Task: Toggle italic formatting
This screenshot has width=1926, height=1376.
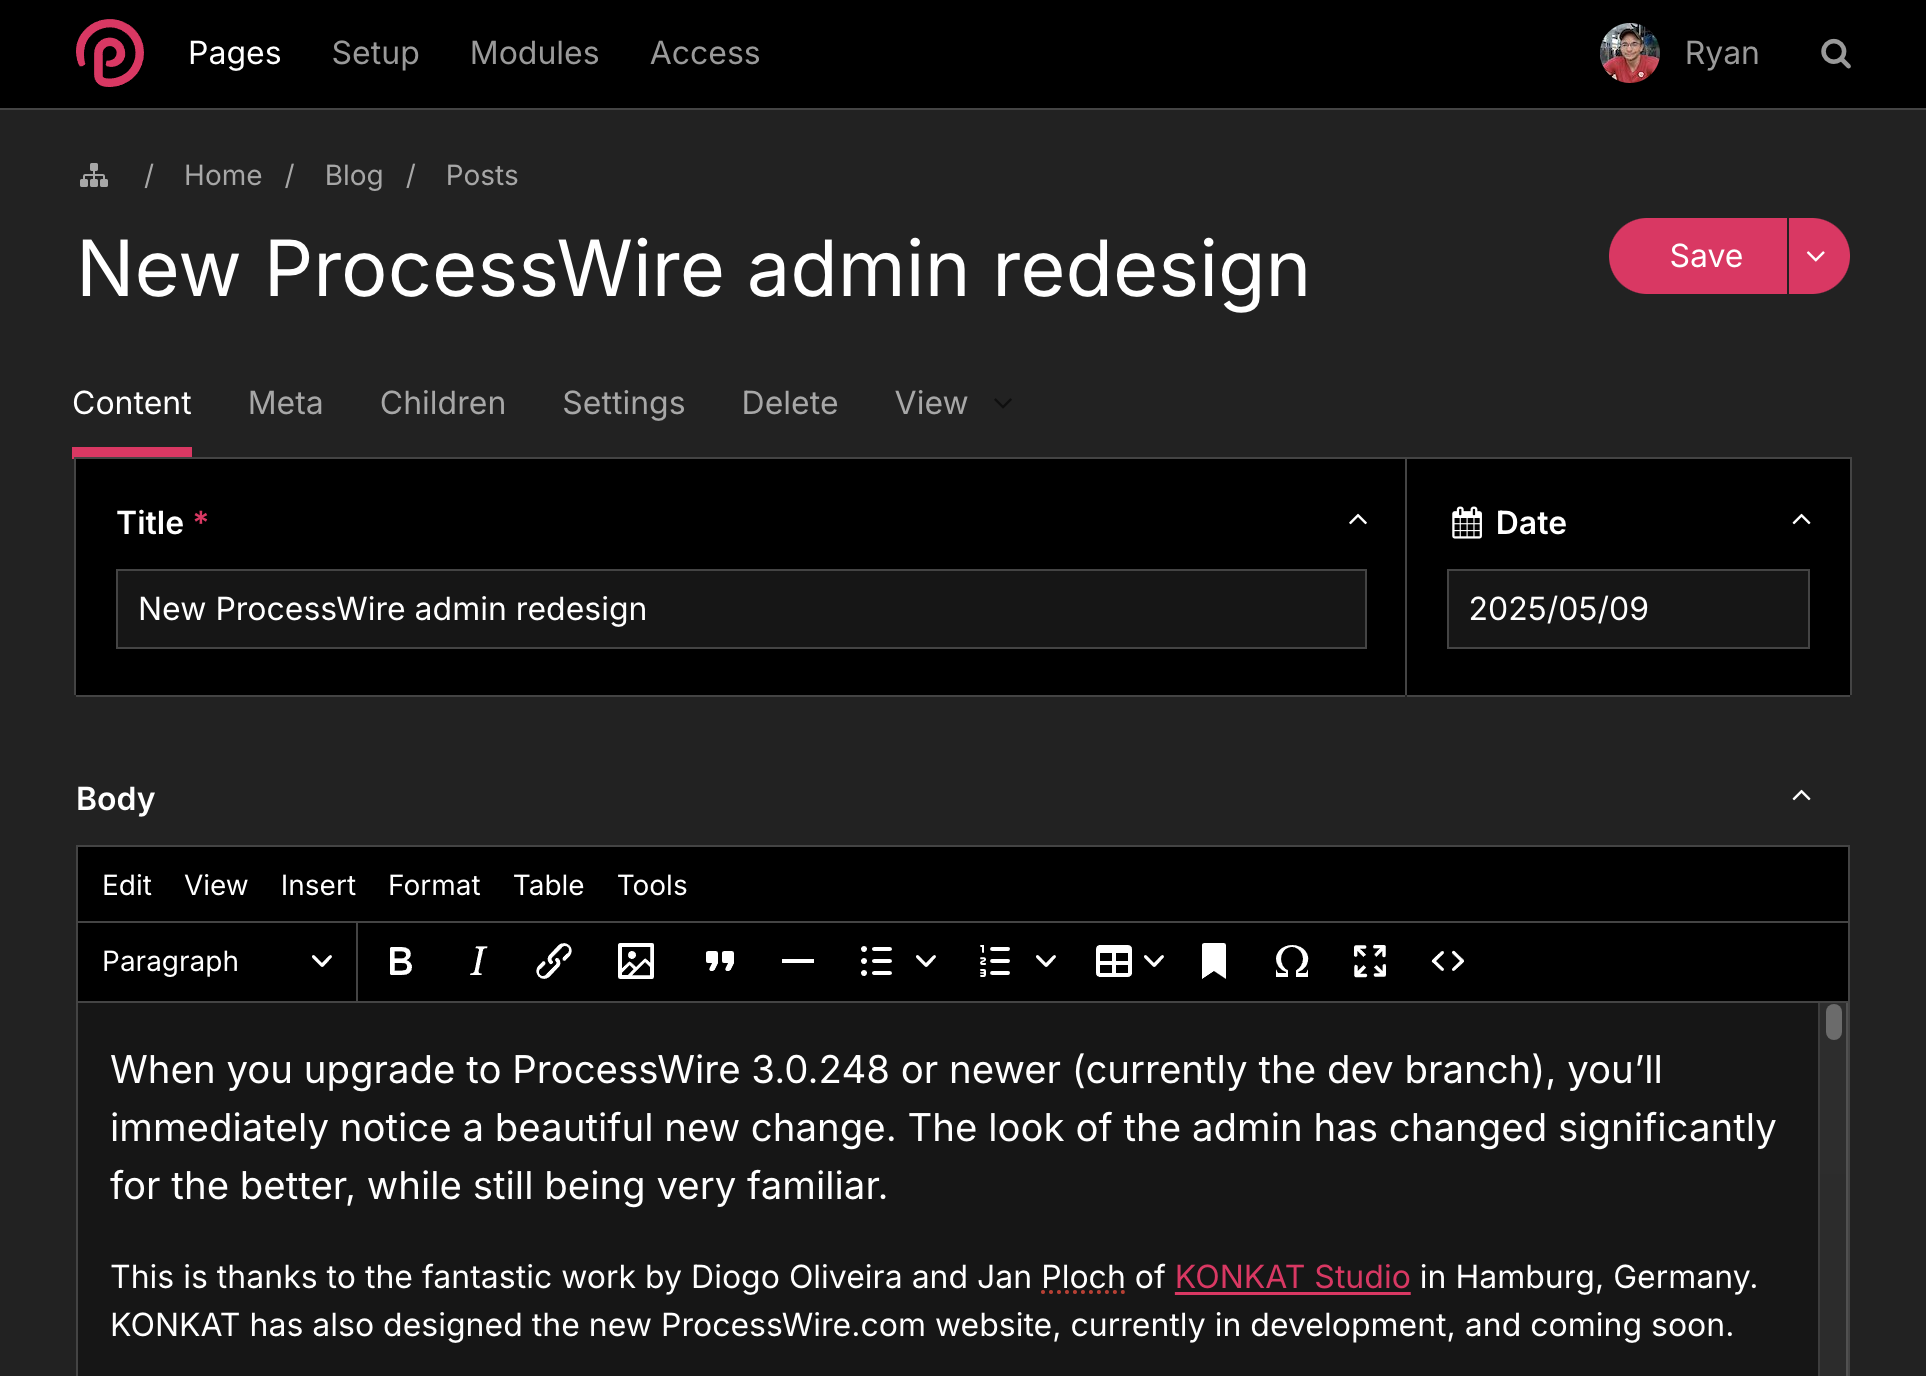Action: tap(477, 961)
